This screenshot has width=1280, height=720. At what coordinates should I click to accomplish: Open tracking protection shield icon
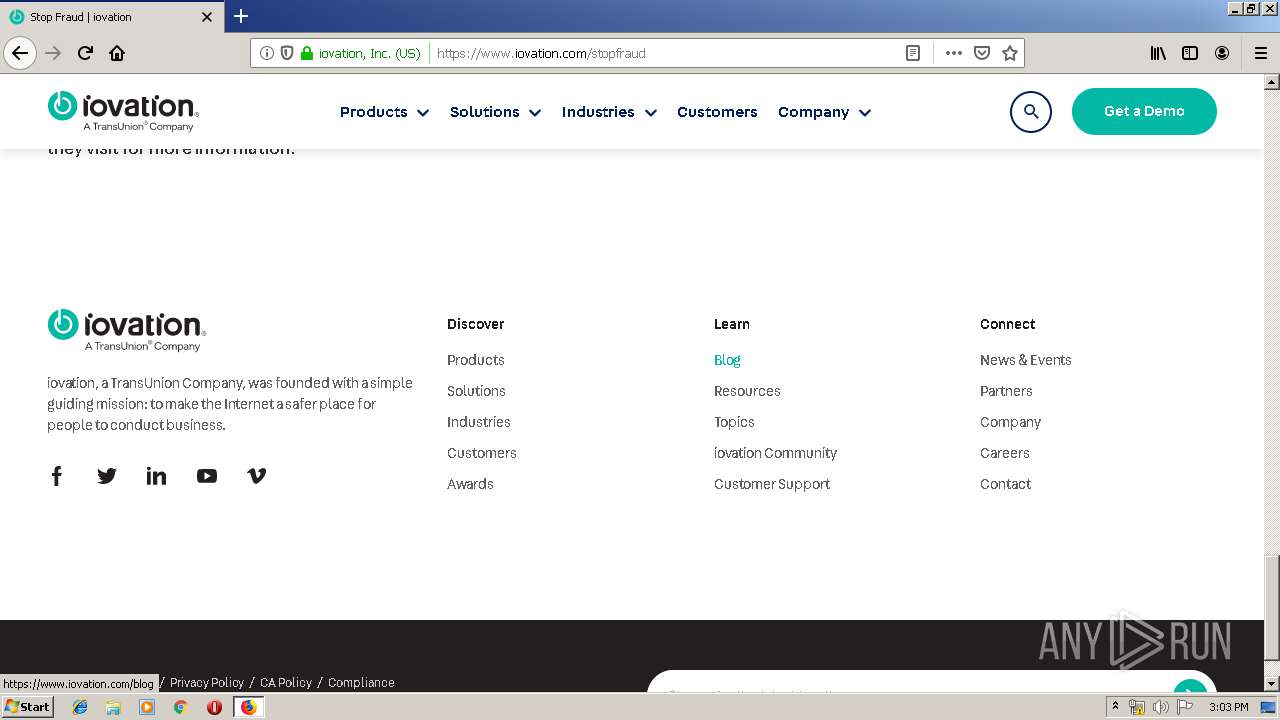287,53
